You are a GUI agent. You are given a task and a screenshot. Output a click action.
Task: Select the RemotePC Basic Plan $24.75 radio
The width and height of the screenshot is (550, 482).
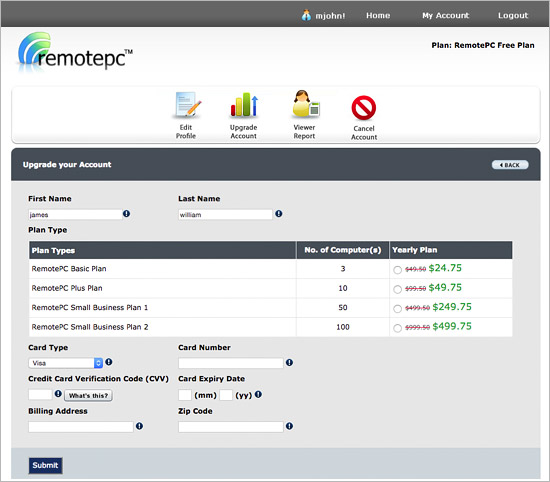(397, 270)
